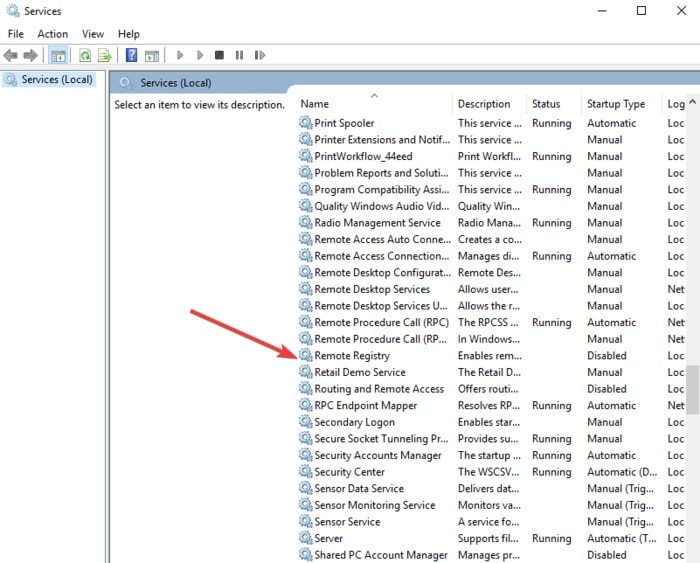Toggle the Show/Hide Console Tree icon

click(x=58, y=55)
